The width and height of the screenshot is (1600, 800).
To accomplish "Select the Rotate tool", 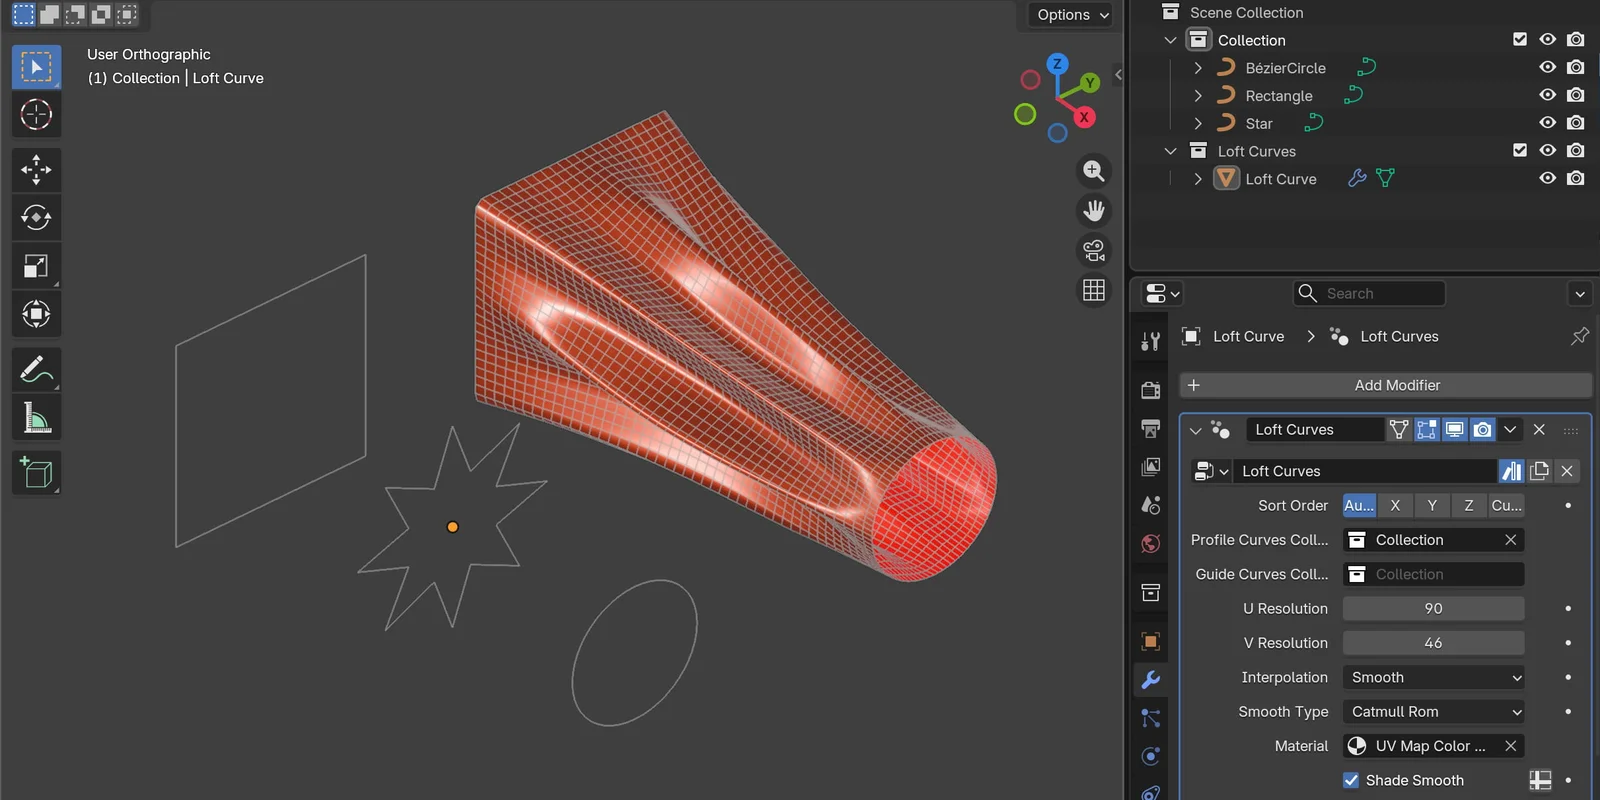I will (36, 218).
